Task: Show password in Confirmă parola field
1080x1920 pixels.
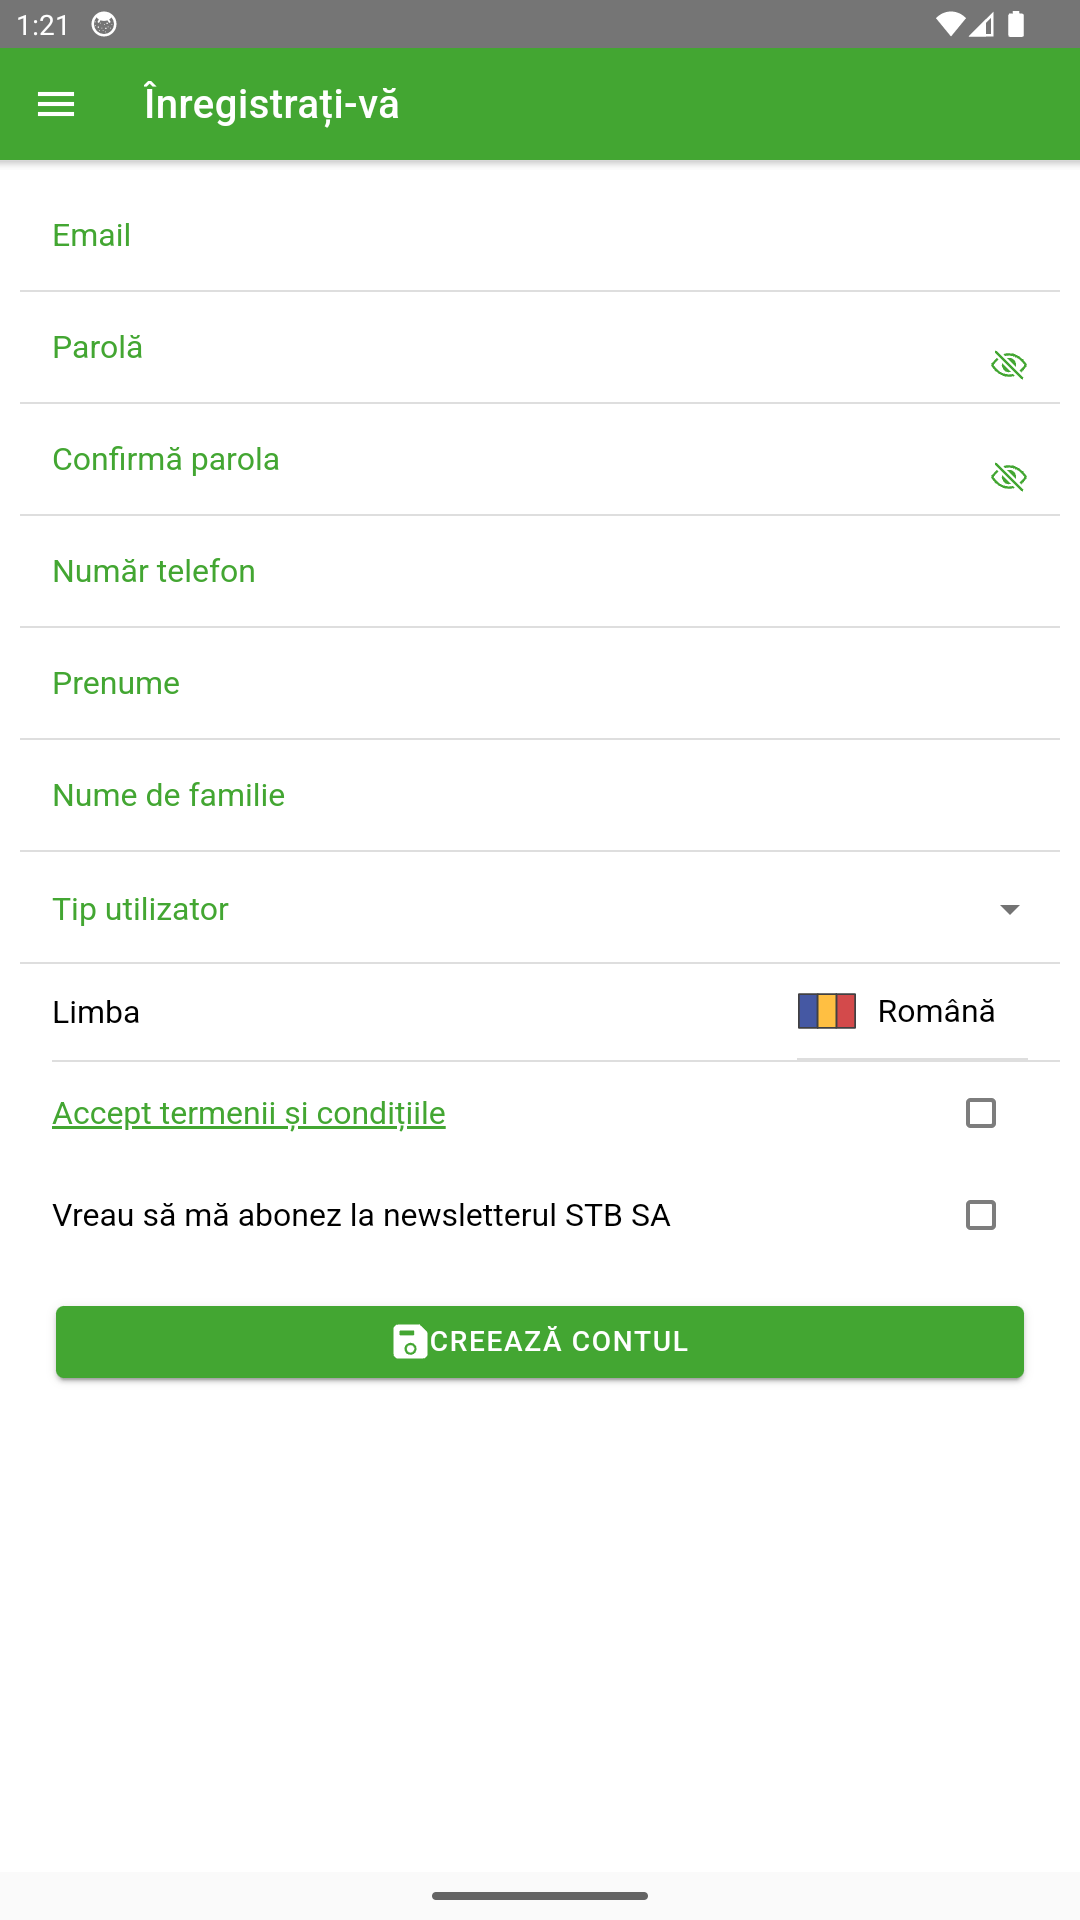Action: (1009, 477)
